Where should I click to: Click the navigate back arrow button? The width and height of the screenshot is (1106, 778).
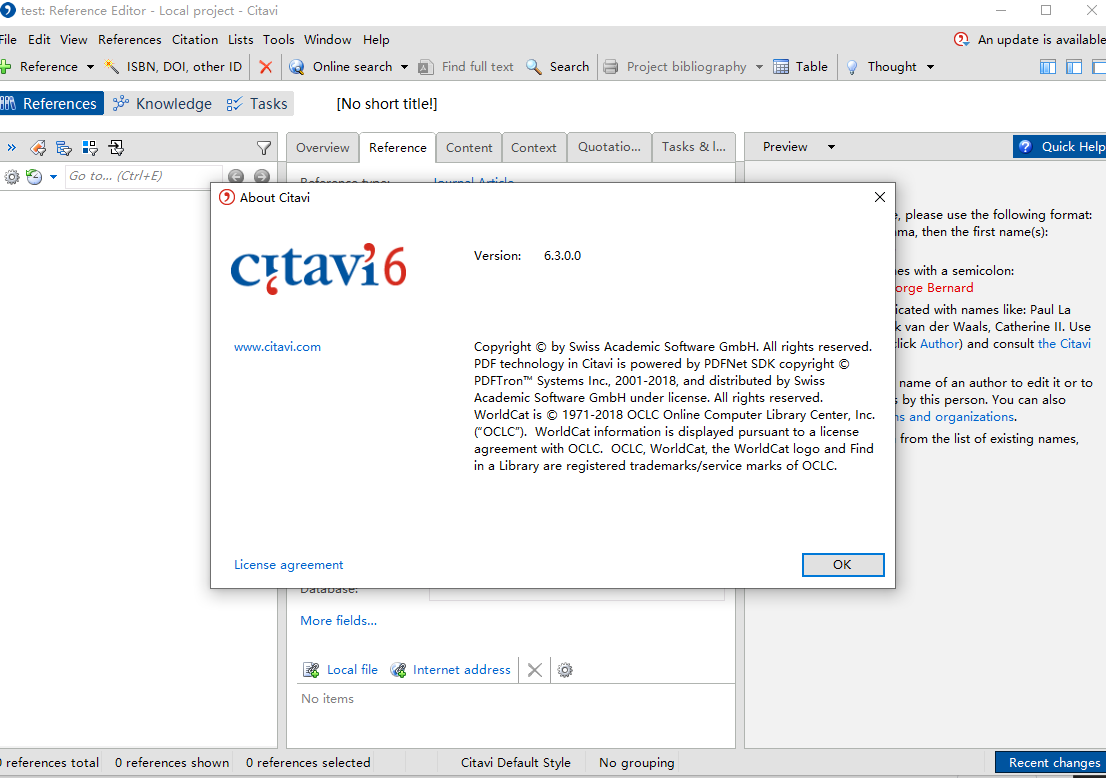point(236,176)
